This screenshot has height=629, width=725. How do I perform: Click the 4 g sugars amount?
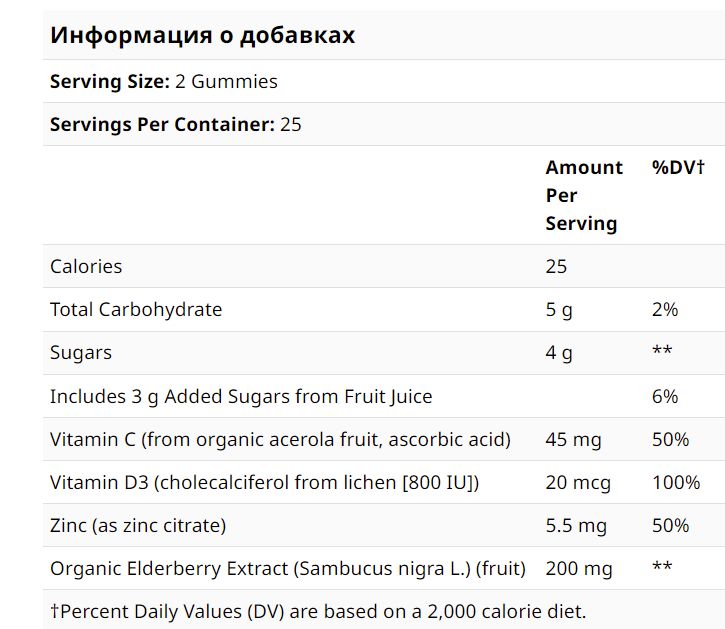(x=559, y=353)
